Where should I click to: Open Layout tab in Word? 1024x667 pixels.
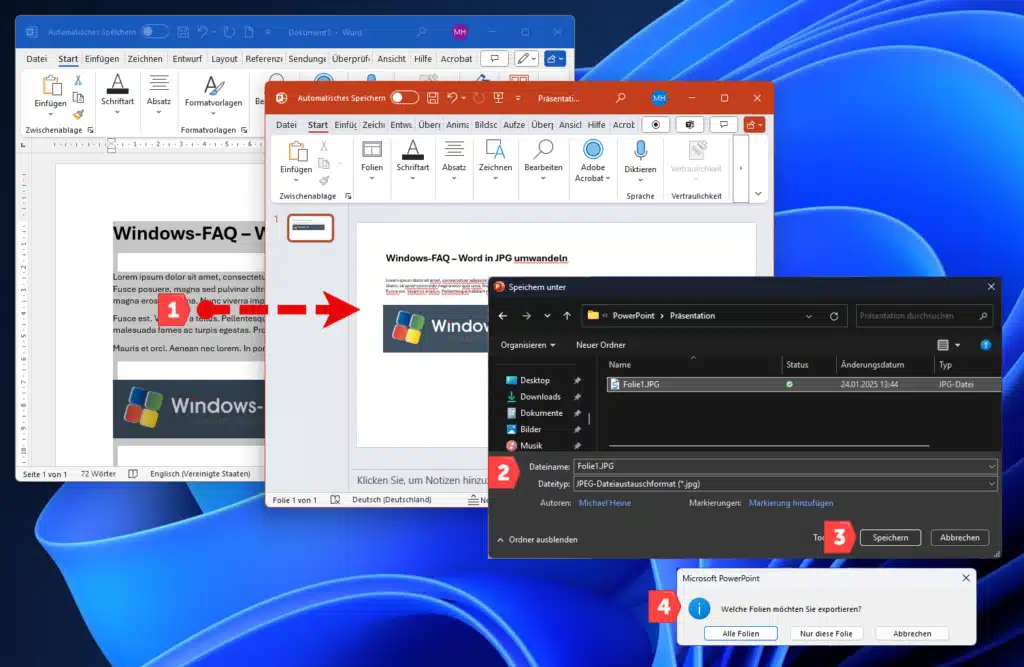tap(224, 59)
